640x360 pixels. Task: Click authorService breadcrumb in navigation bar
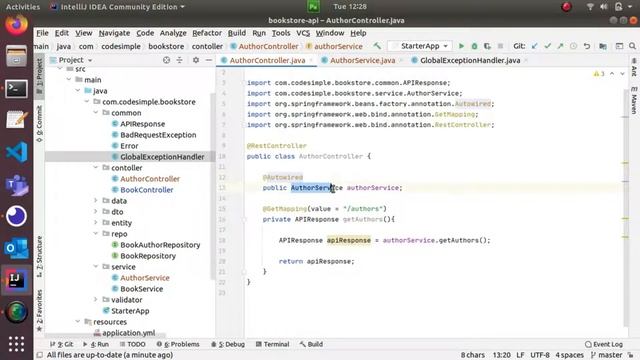coord(338,46)
